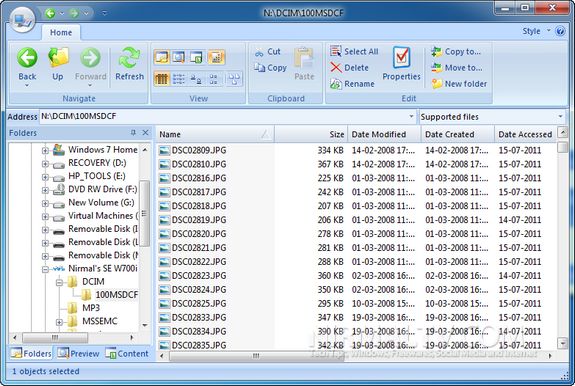The width and height of the screenshot is (575, 386).
Task: Sort by Date Modified column header
Action: click(x=384, y=134)
